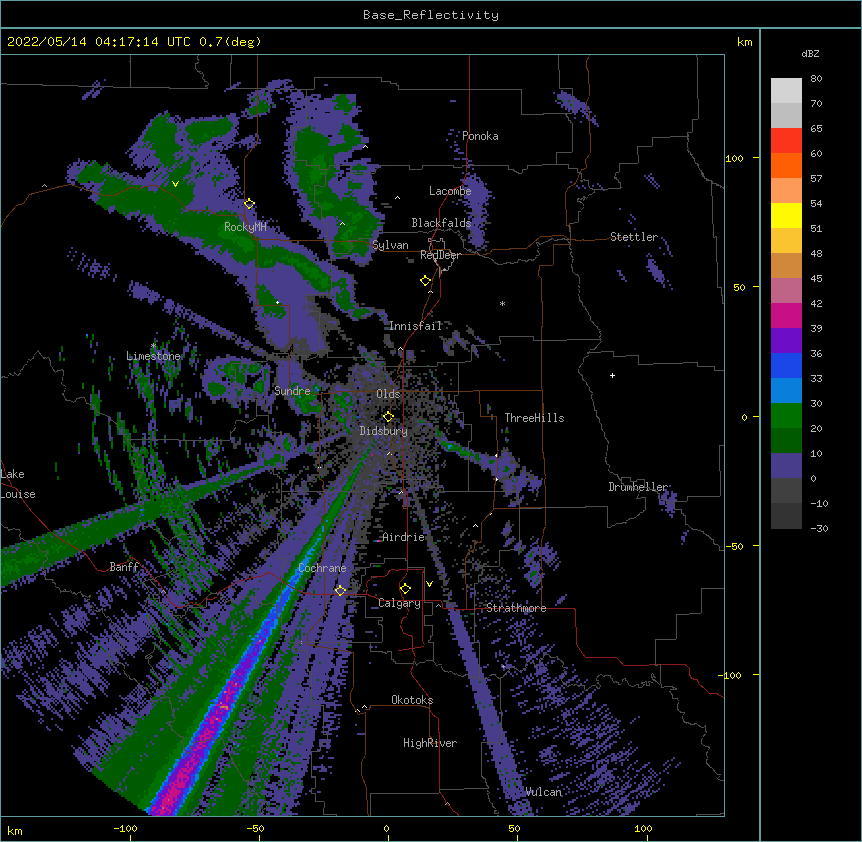This screenshot has height=842, width=862.
Task: Click the Sylvan label
Action: click(x=390, y=245)
